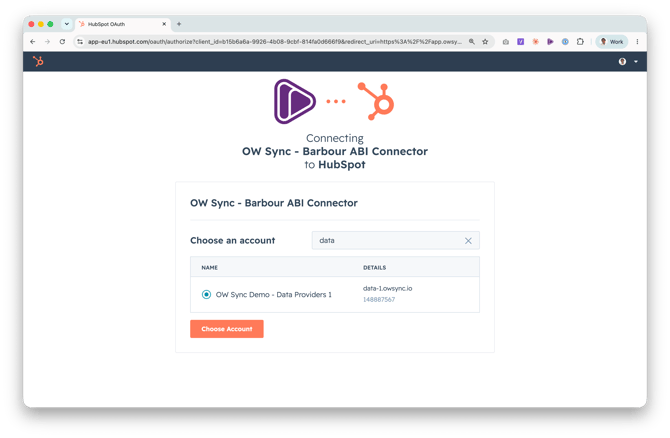Click the OW Sync Demo - Data Providers 1 name

[x=273, y=294]
